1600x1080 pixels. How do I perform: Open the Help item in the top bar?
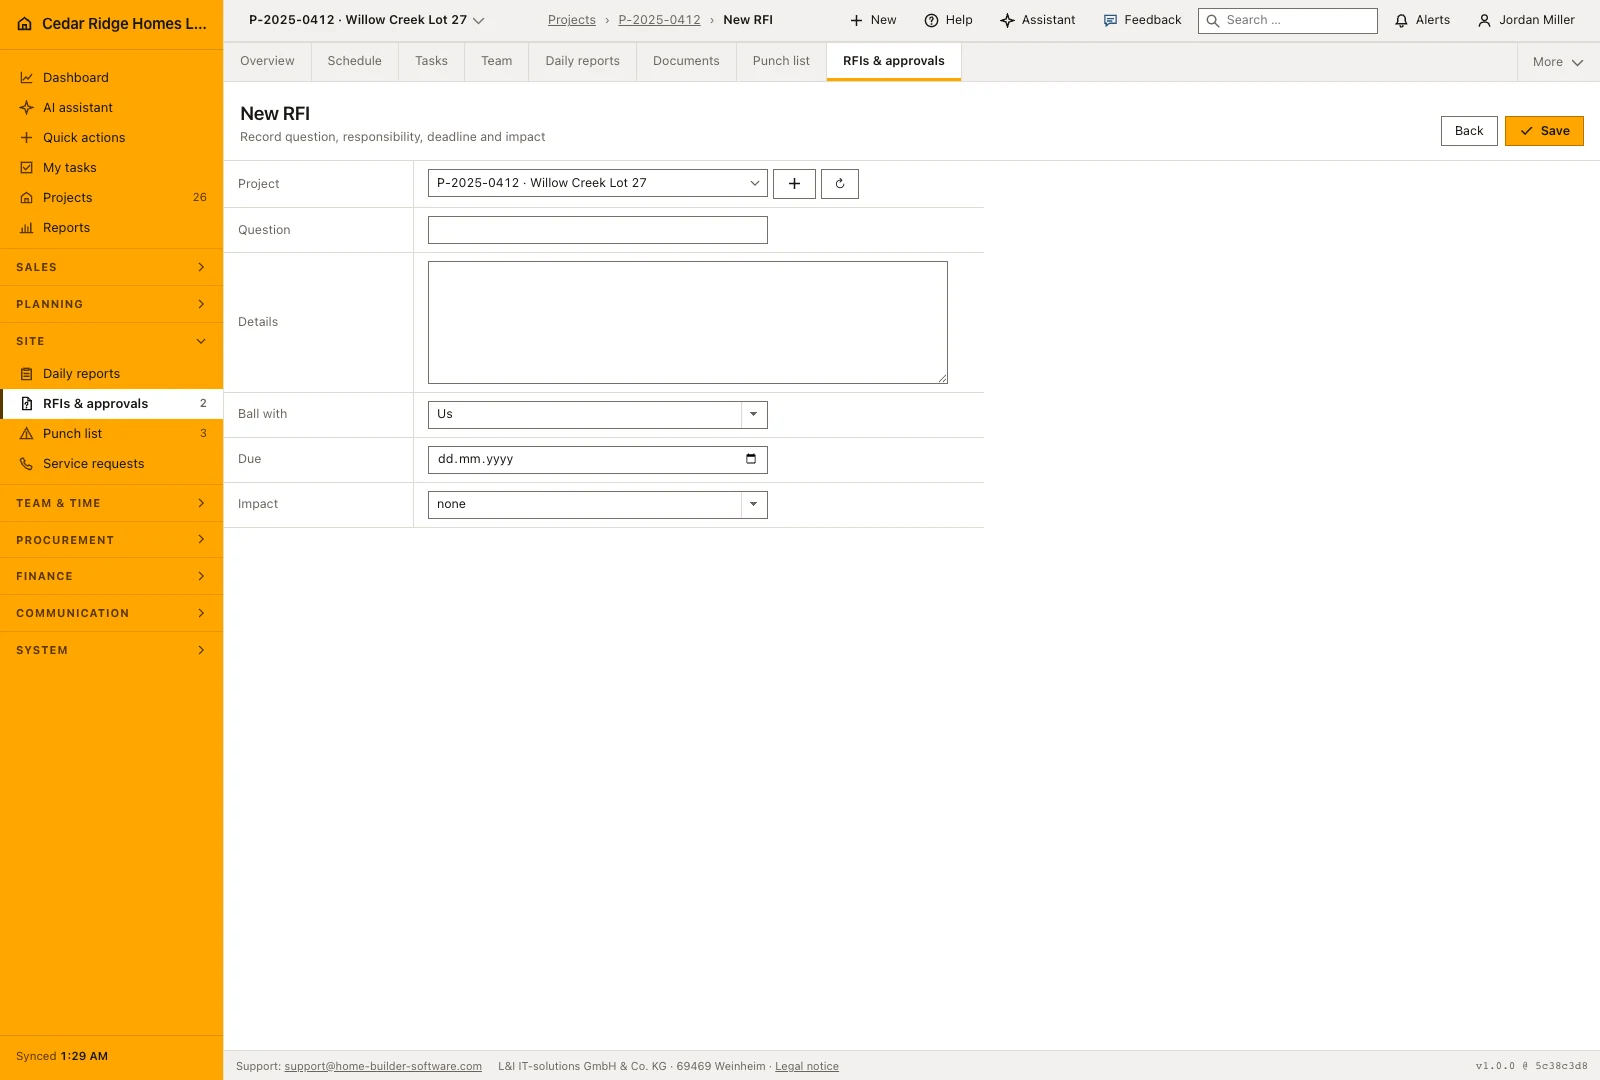click(x=948, y=20)
